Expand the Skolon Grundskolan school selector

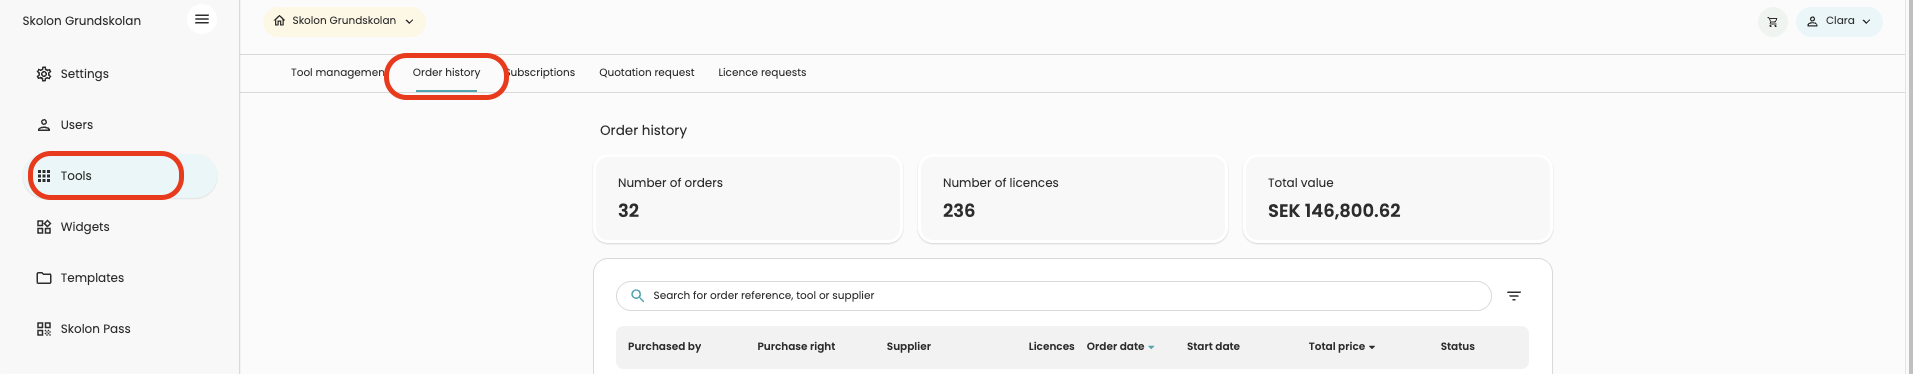[344, 21]
